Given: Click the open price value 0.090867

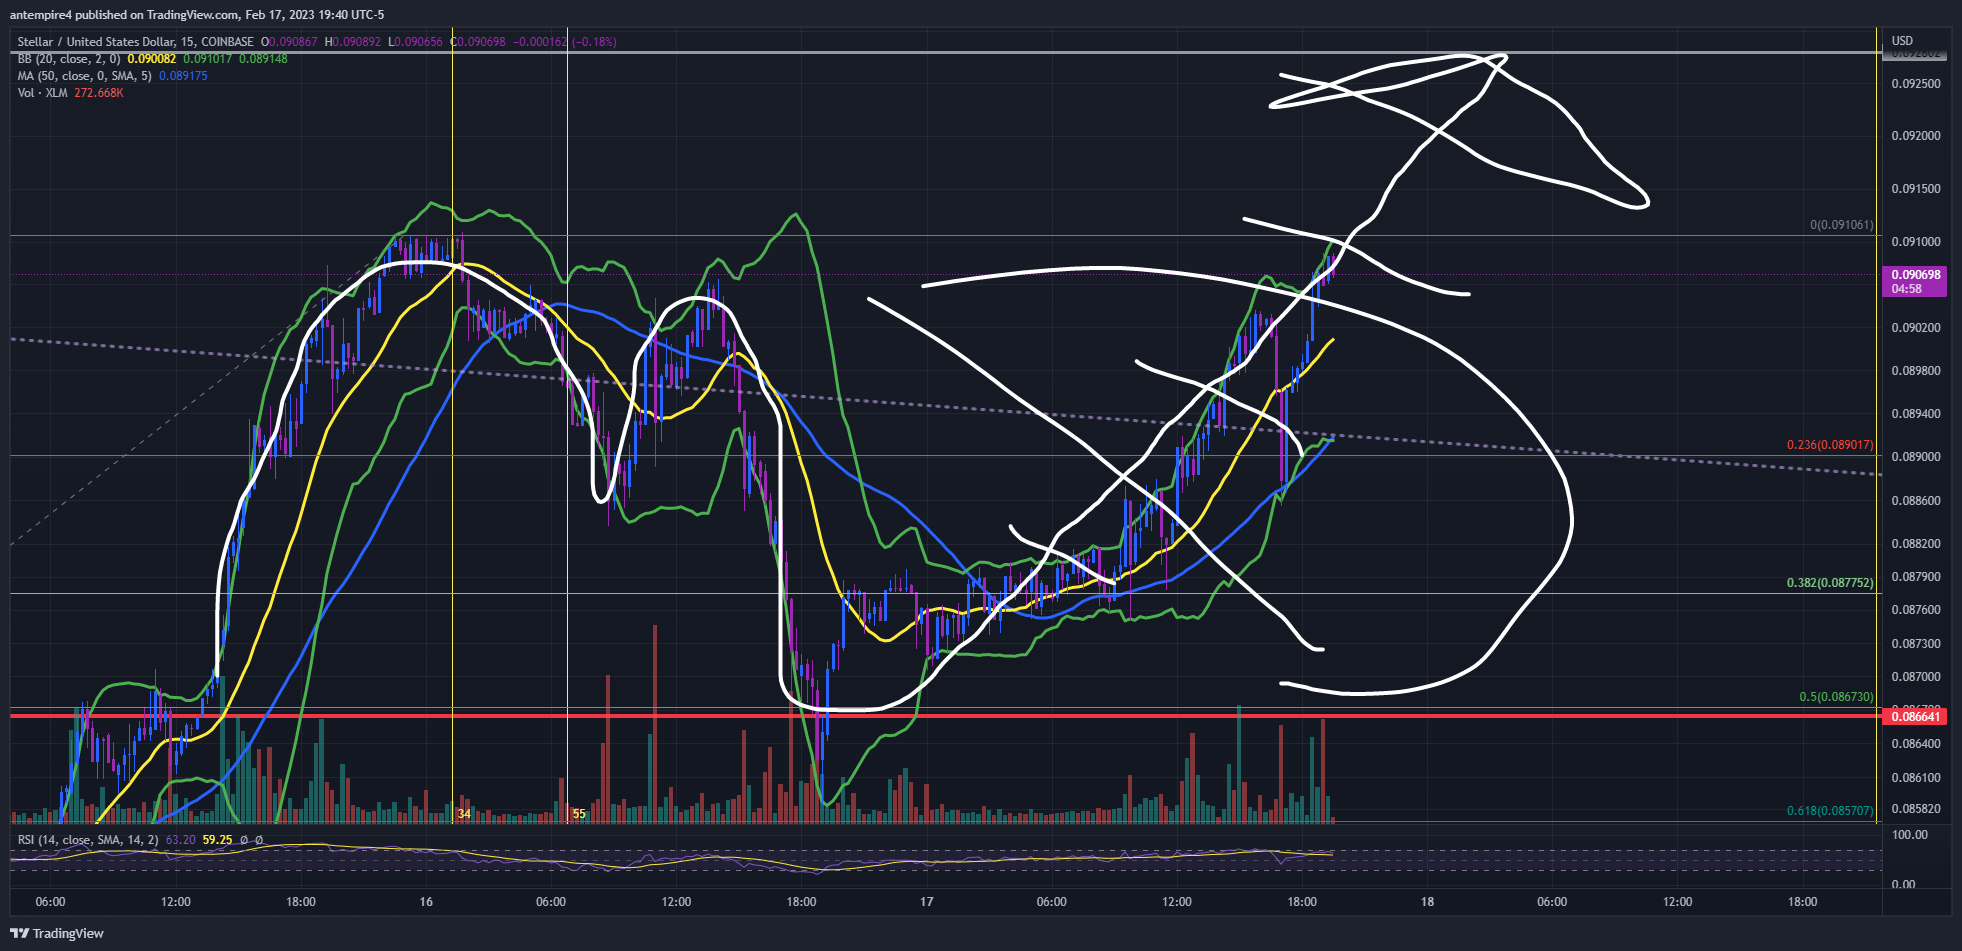Looking at the screenshot, I should 293,42.
